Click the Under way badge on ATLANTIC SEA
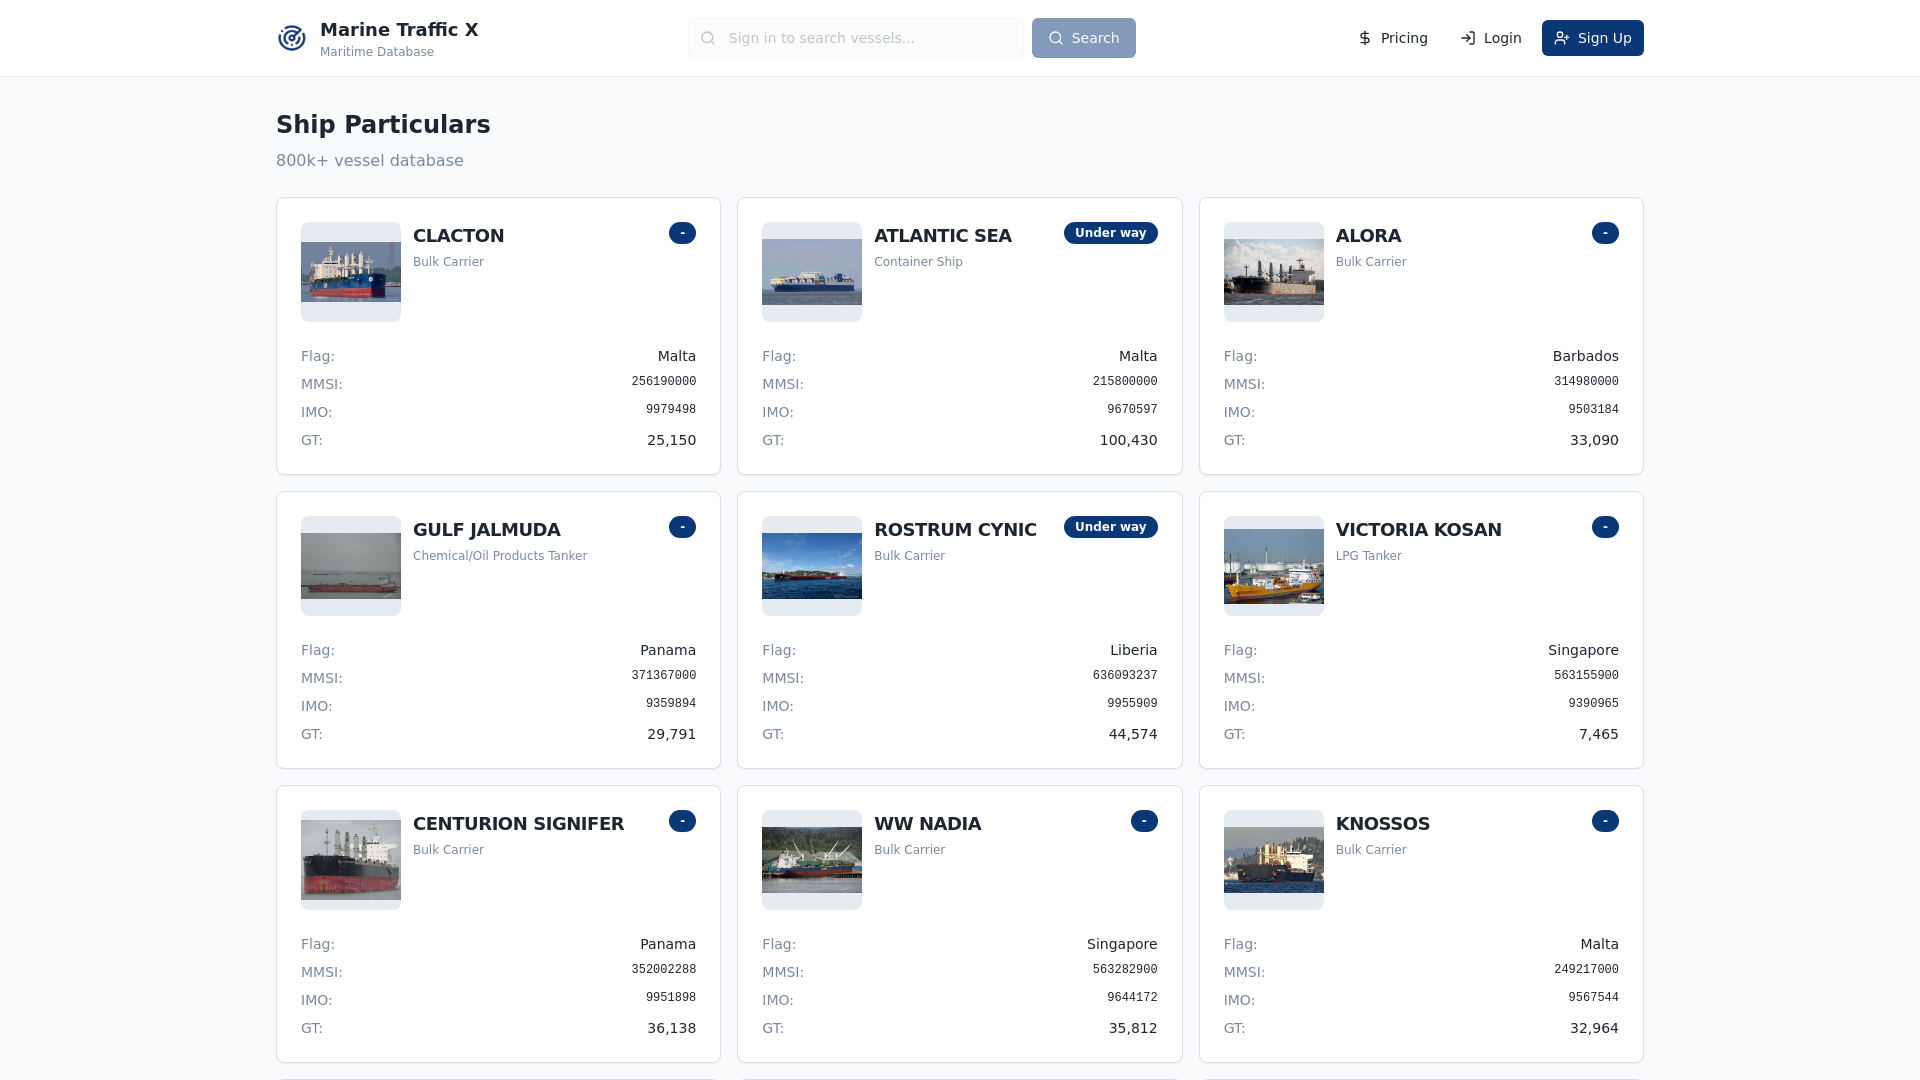 (1110, 233)
